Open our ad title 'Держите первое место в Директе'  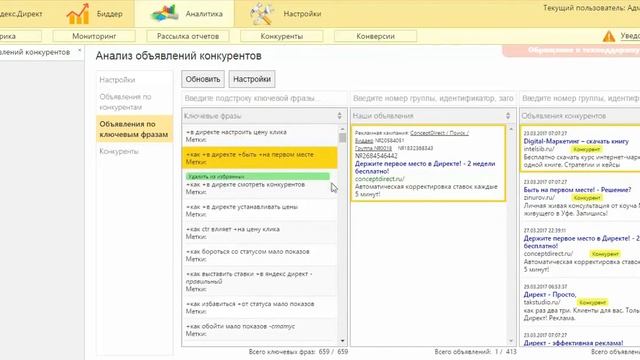[x=425, y=167]
